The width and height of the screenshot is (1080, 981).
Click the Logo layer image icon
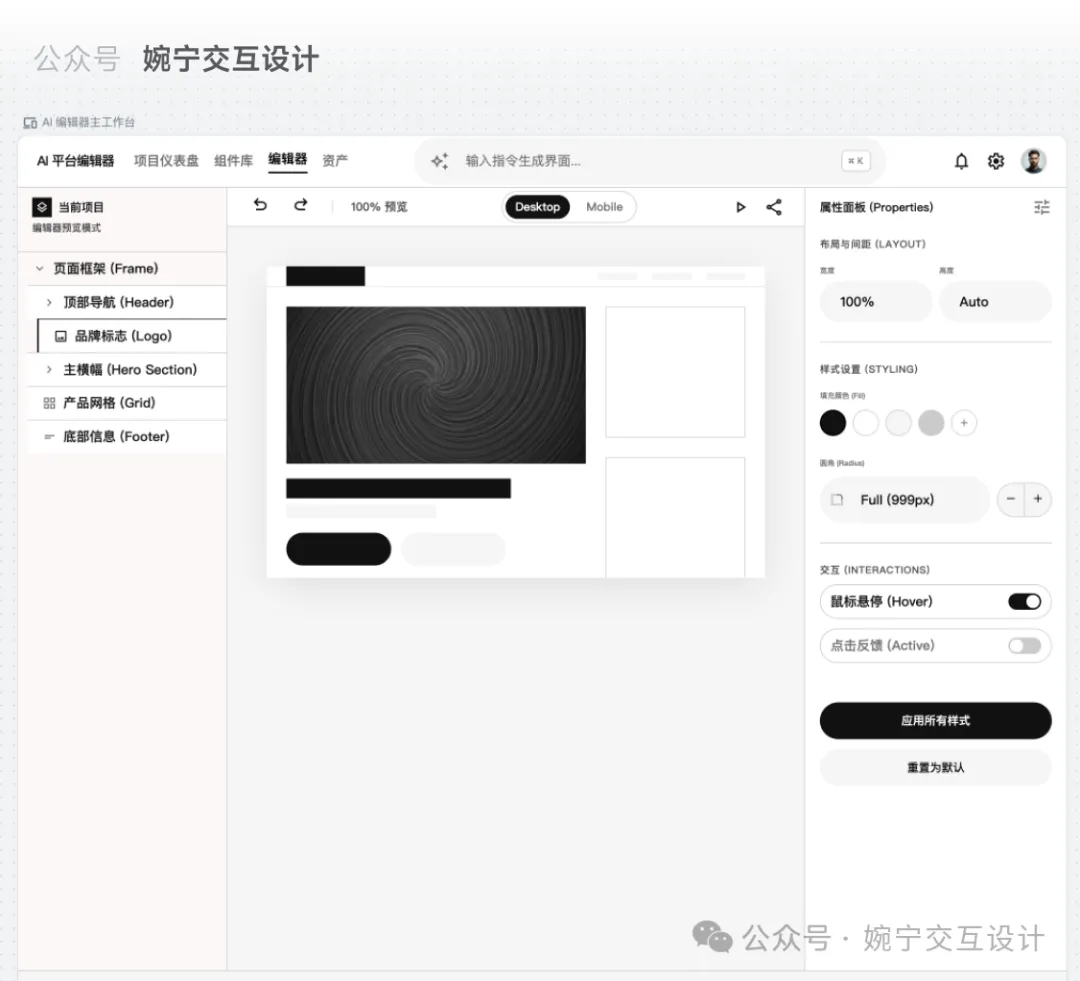[x=61, y=336]
